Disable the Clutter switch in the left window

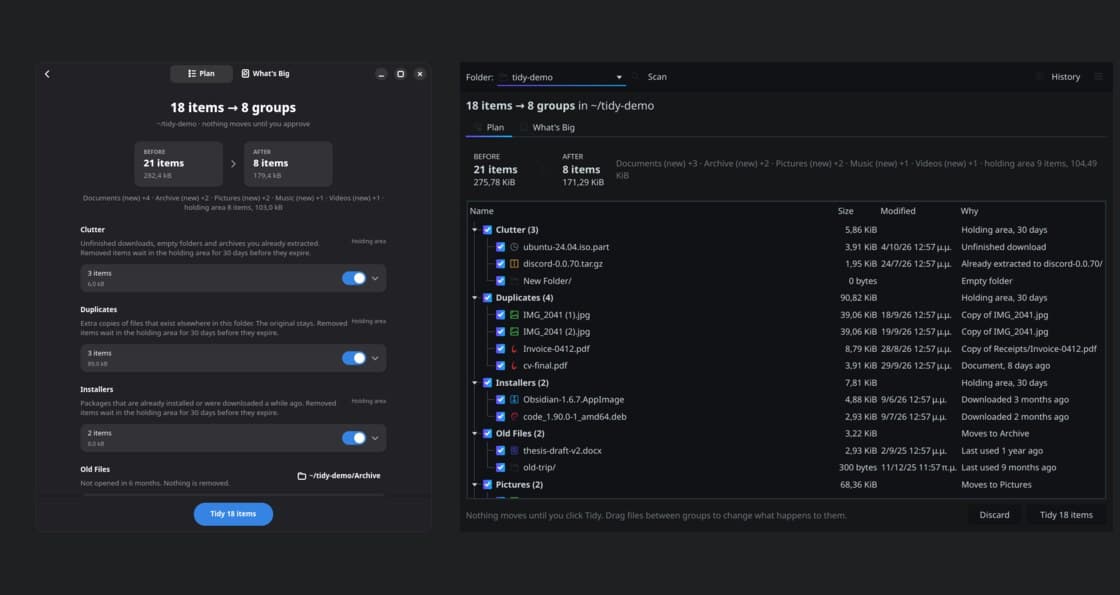point(354,279)
